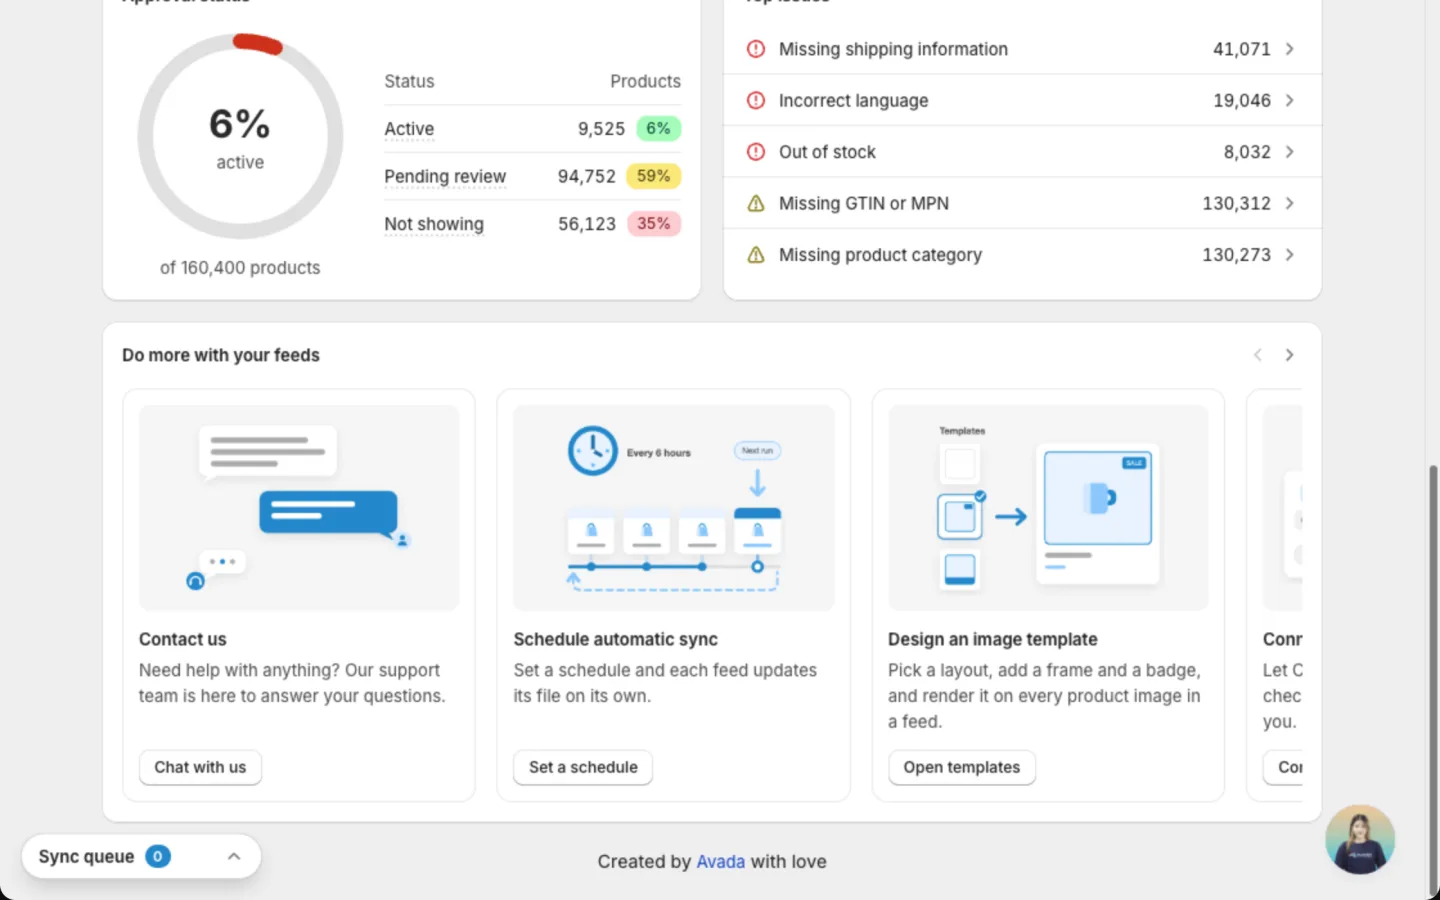
Task: Click the 94,752 pending products value
Action: 587,176
